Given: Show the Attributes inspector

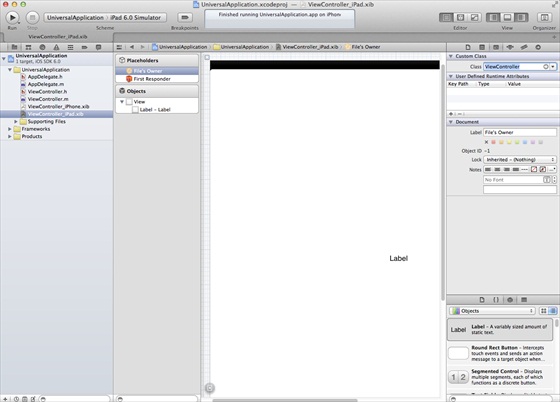Looking at the screenshot, I should (x=510, y=47).
